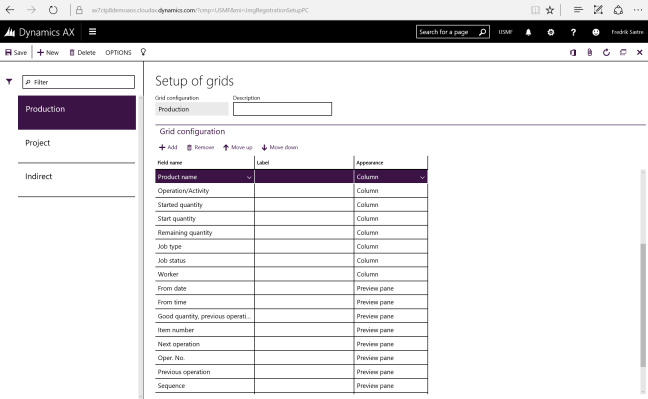Save the grid setup
Screen dimensions: 648x399
[x=16, y=53]
